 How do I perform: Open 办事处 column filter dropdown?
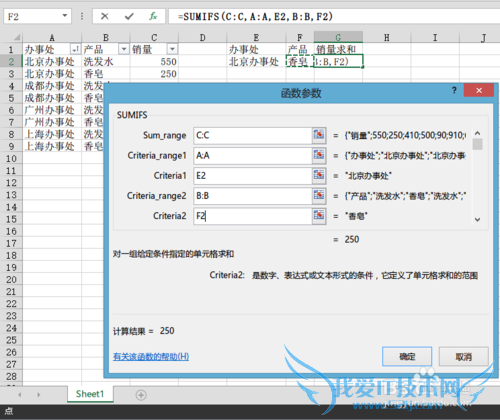click(75, 49)
